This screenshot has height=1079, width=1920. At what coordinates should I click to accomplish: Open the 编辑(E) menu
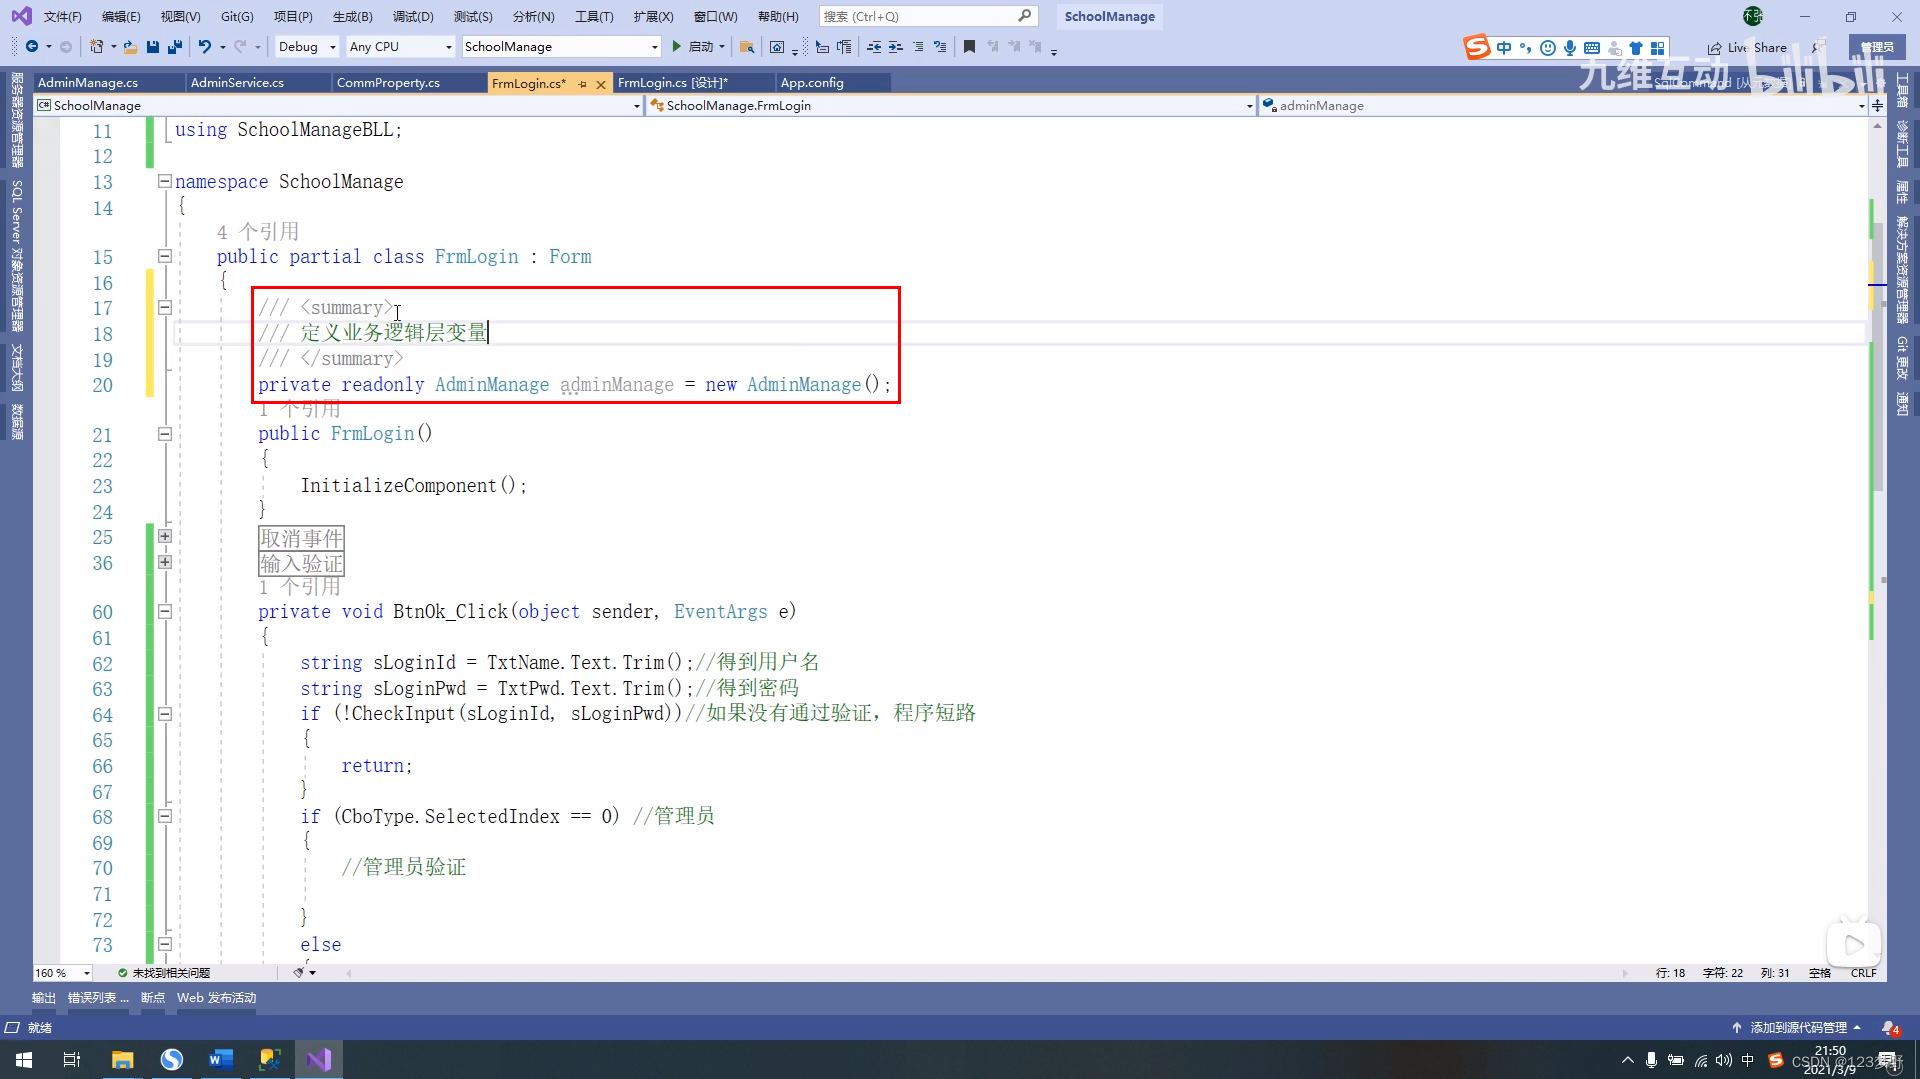[x=121, y=16]
